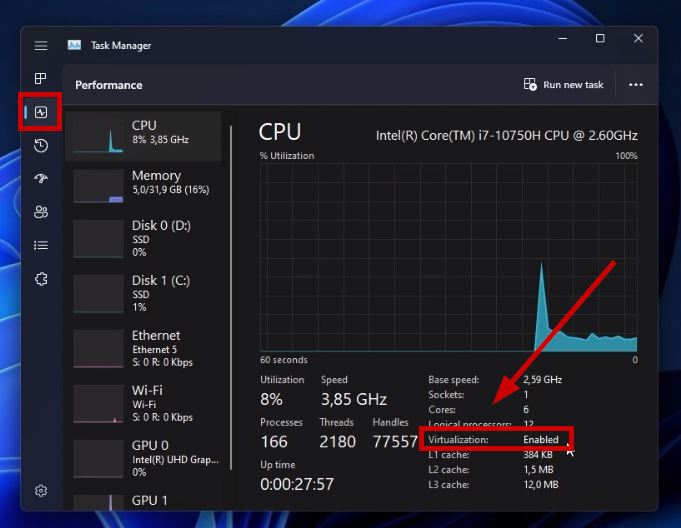The width and height of the screenshot is (681, 528).
Task: Select Disk 0 (D:) in the list
Action: tap(143, 238)
